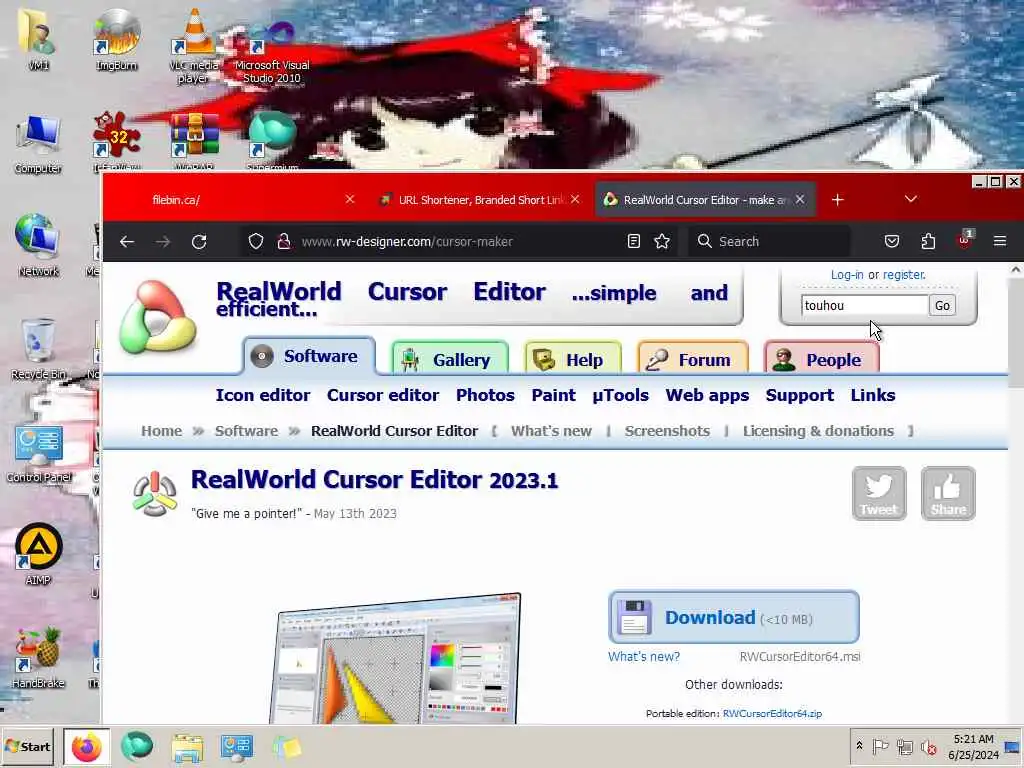Open a new tab with plus button

point(838,200)
